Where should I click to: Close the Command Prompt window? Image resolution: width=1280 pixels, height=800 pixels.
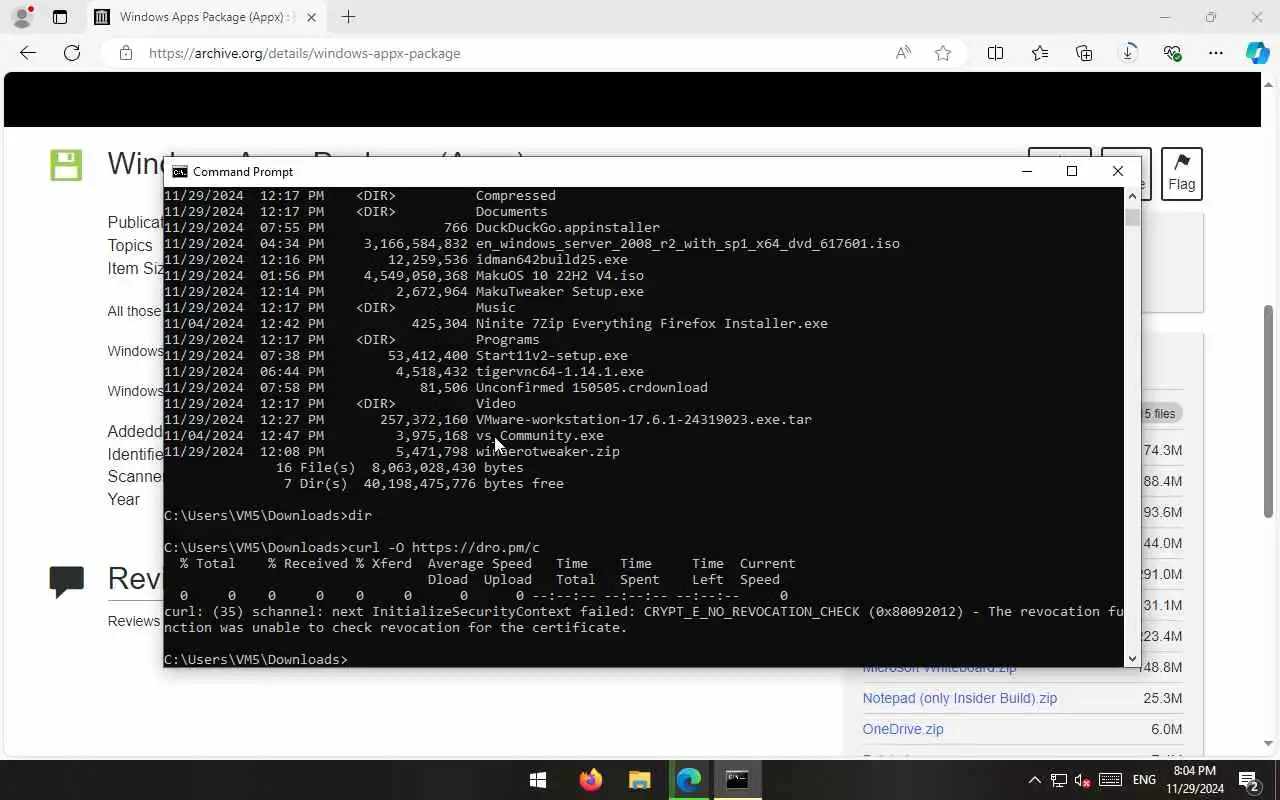pos(1118,171)
